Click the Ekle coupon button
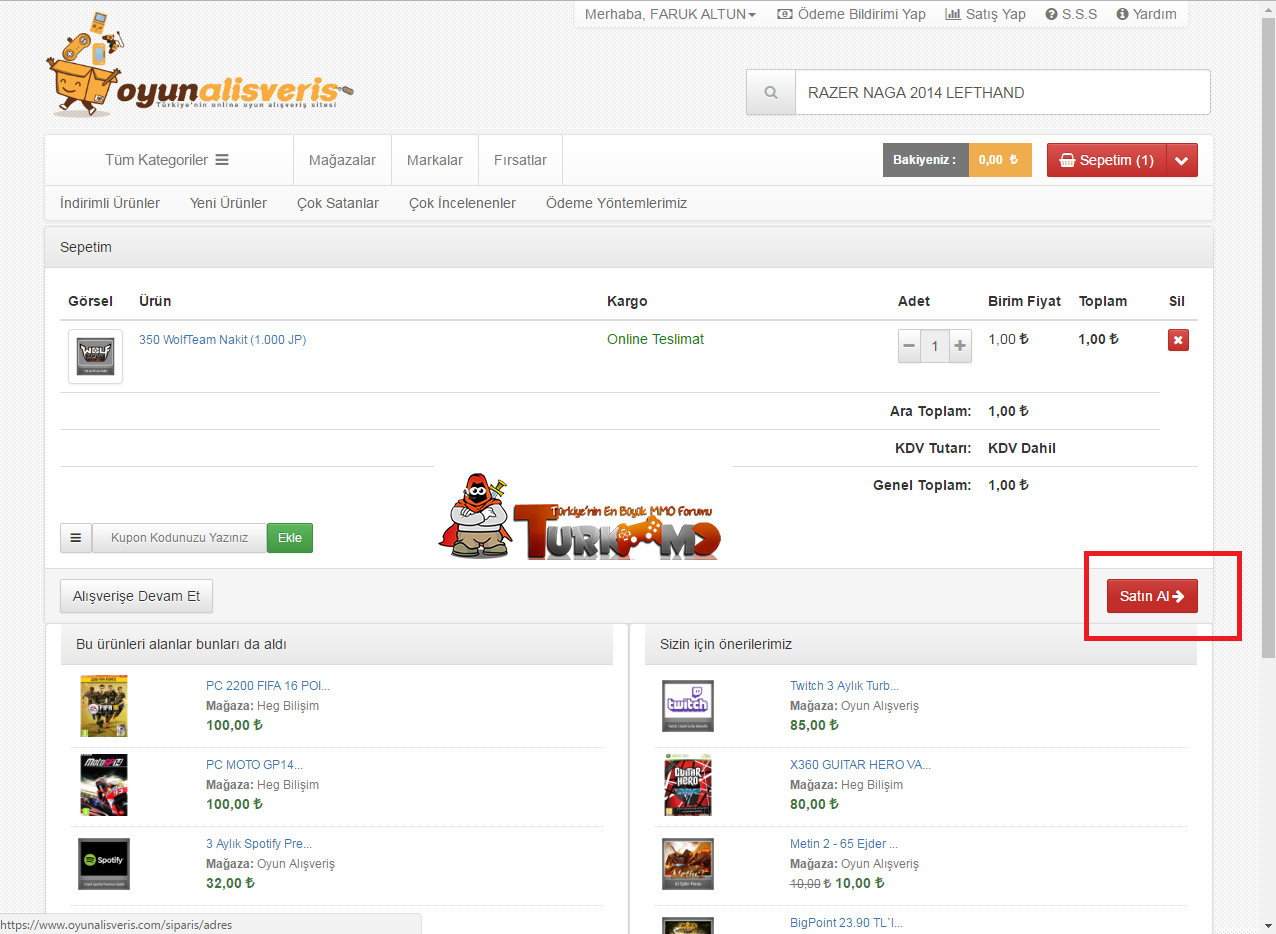This screenshot has height=934, width=1276. [290, 538]
